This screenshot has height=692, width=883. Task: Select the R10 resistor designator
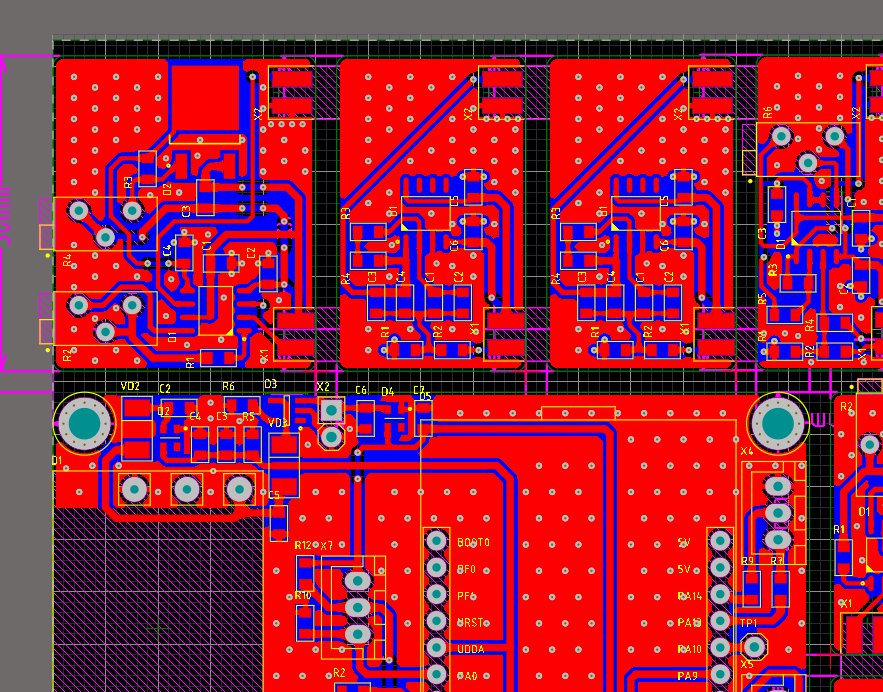click(303, 596)
